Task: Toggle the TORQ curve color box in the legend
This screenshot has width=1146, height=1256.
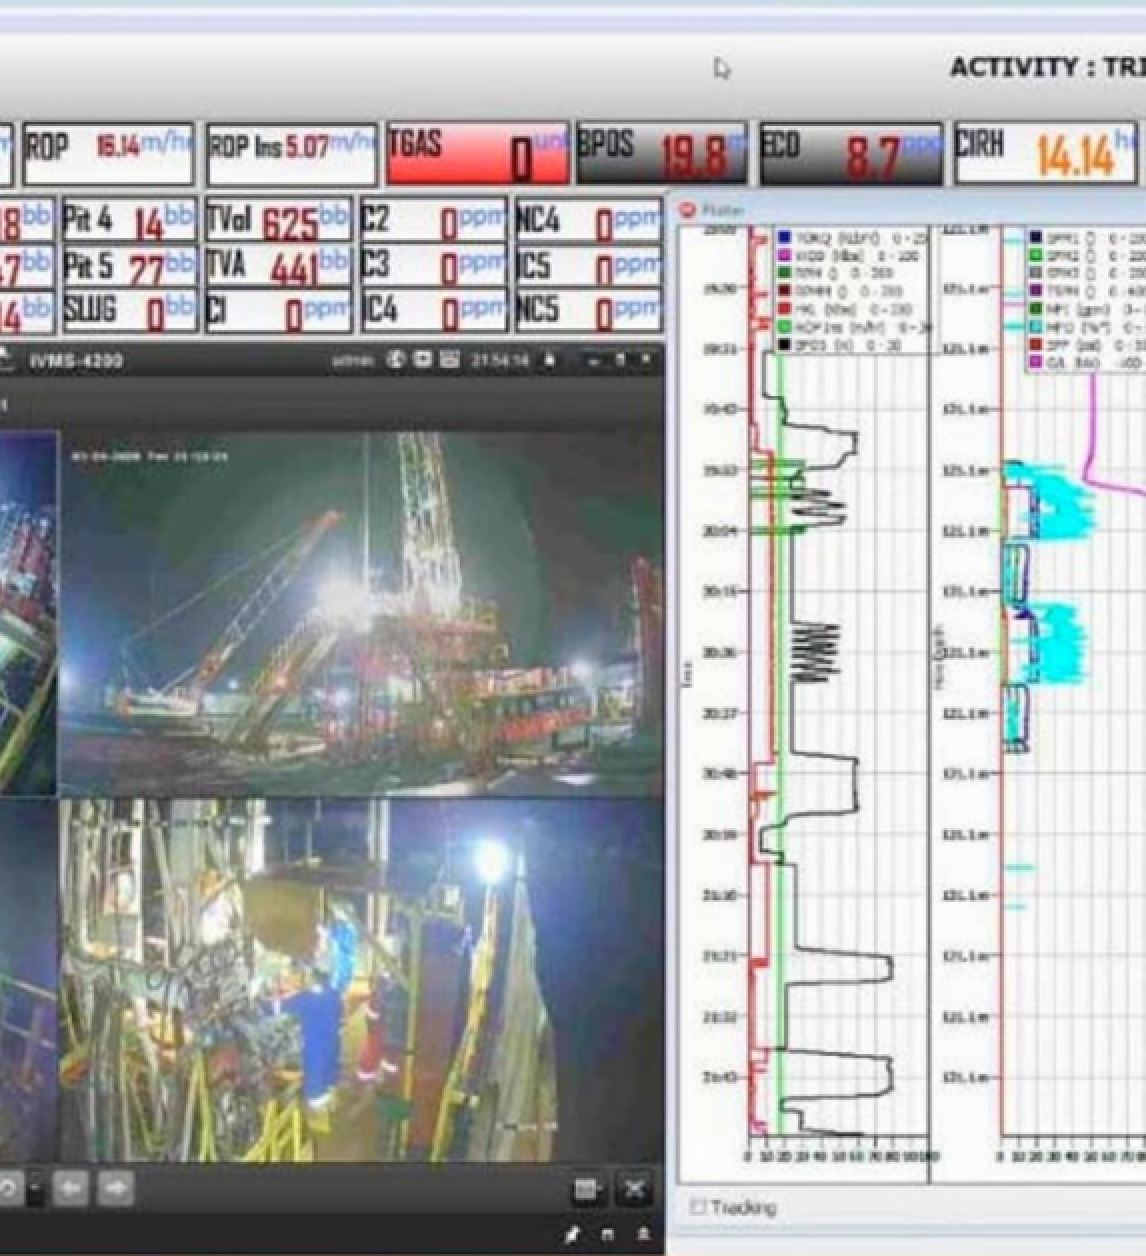Action: coord(784,237)
